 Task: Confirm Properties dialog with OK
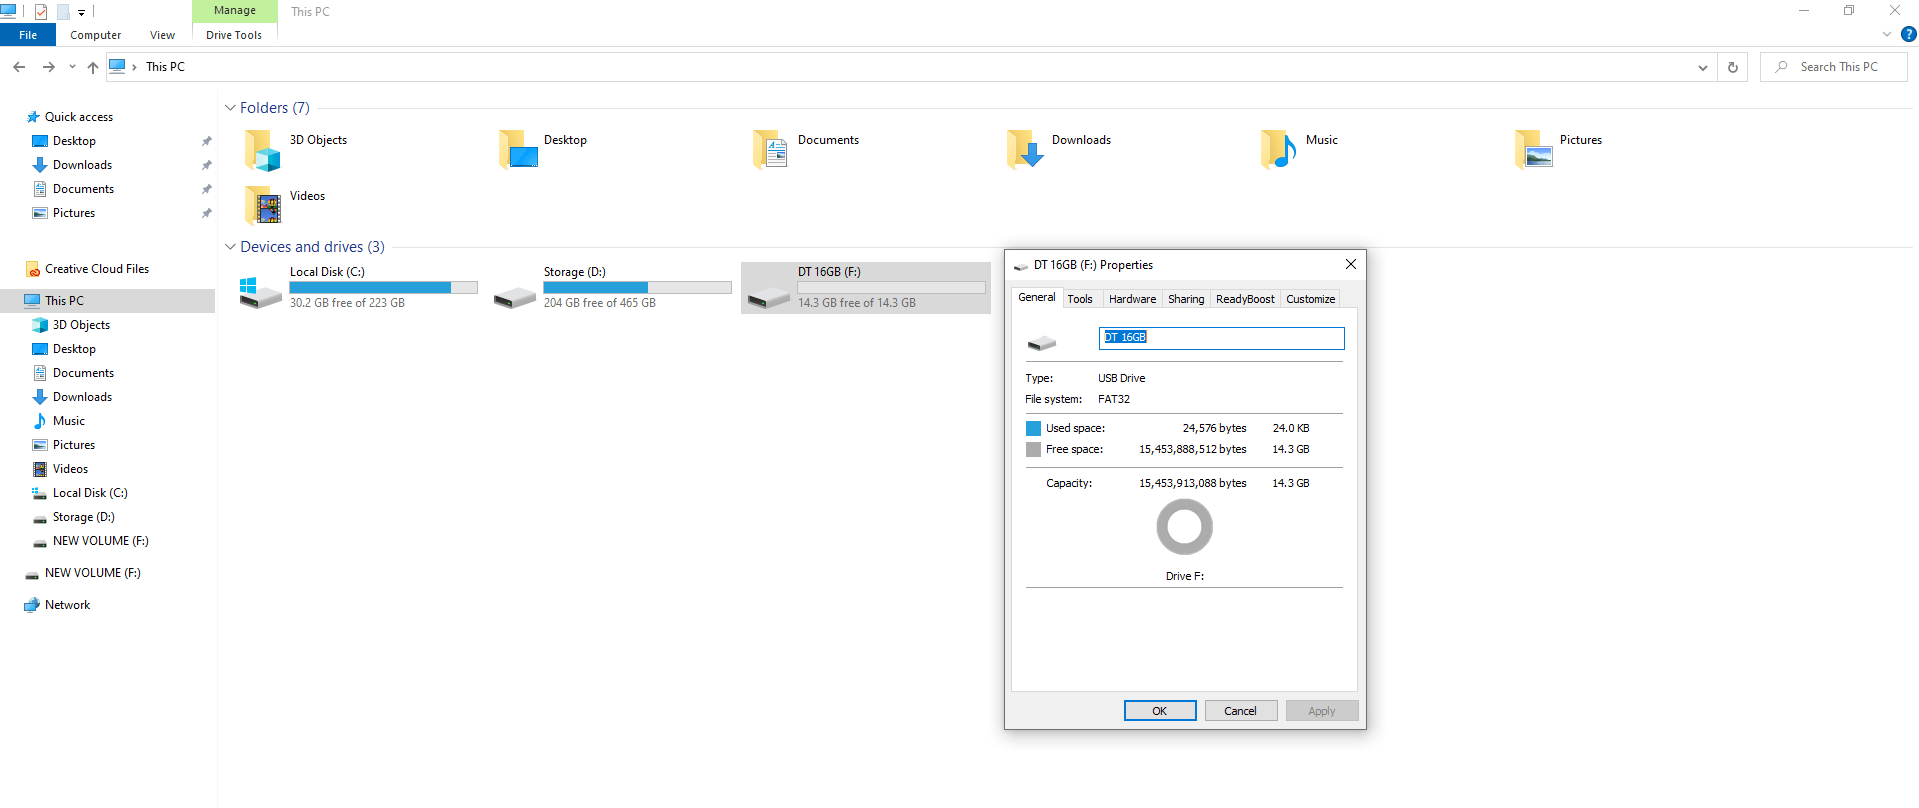click(x=1160, y=711)
